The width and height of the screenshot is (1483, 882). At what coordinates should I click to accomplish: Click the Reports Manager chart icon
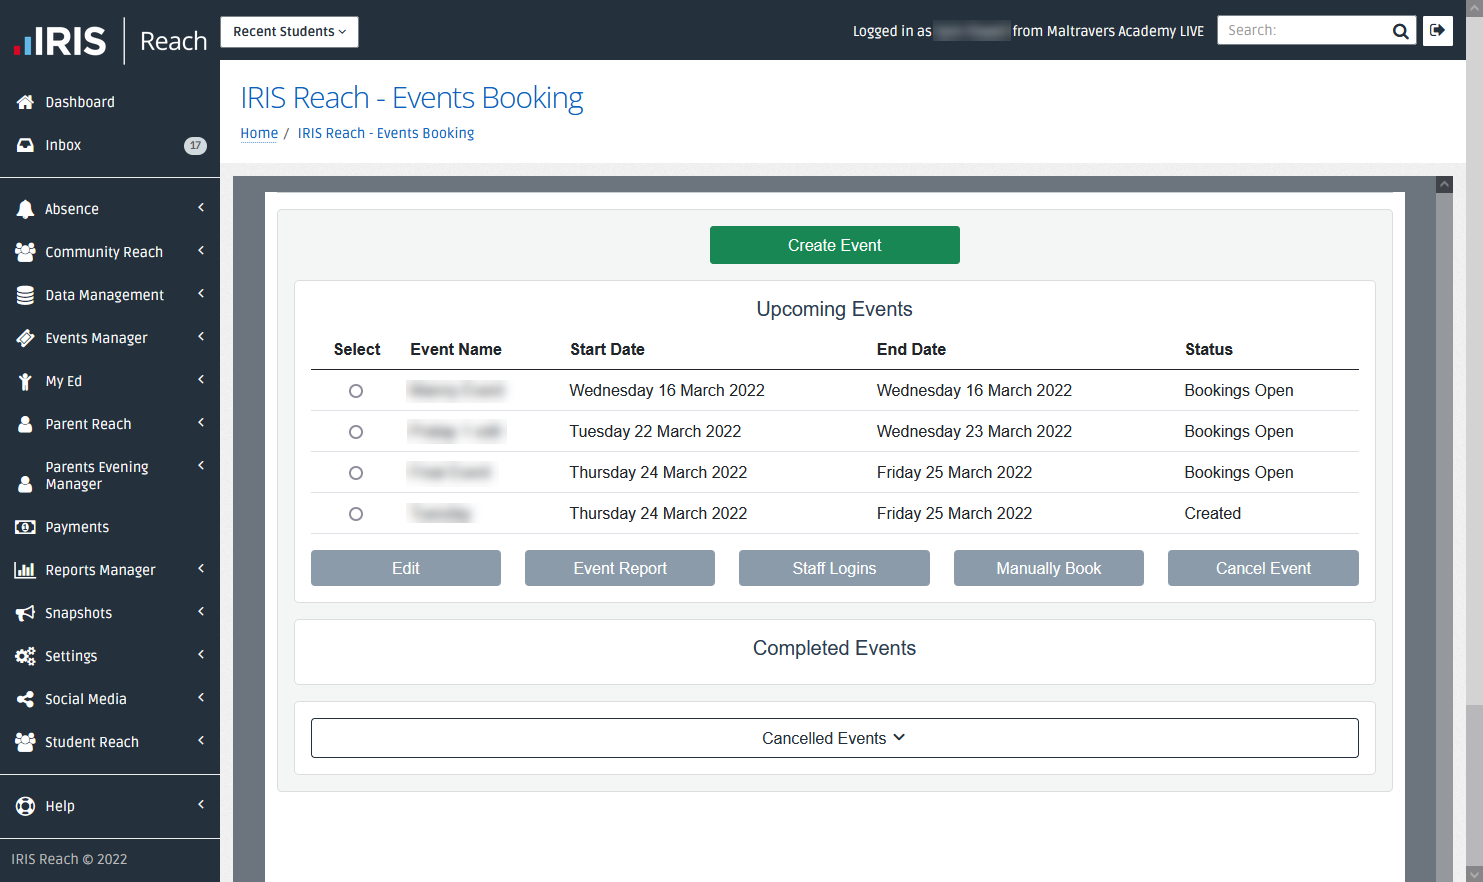[25, 570]
